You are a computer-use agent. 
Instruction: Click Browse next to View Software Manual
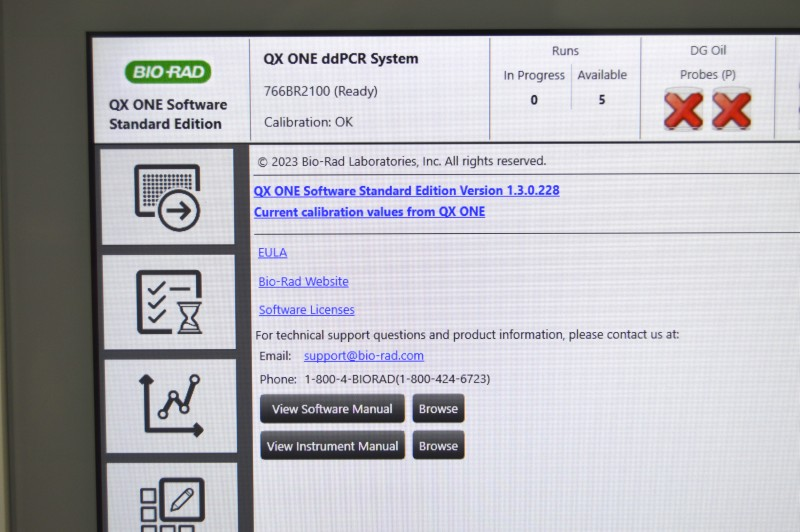click(438, 409)
